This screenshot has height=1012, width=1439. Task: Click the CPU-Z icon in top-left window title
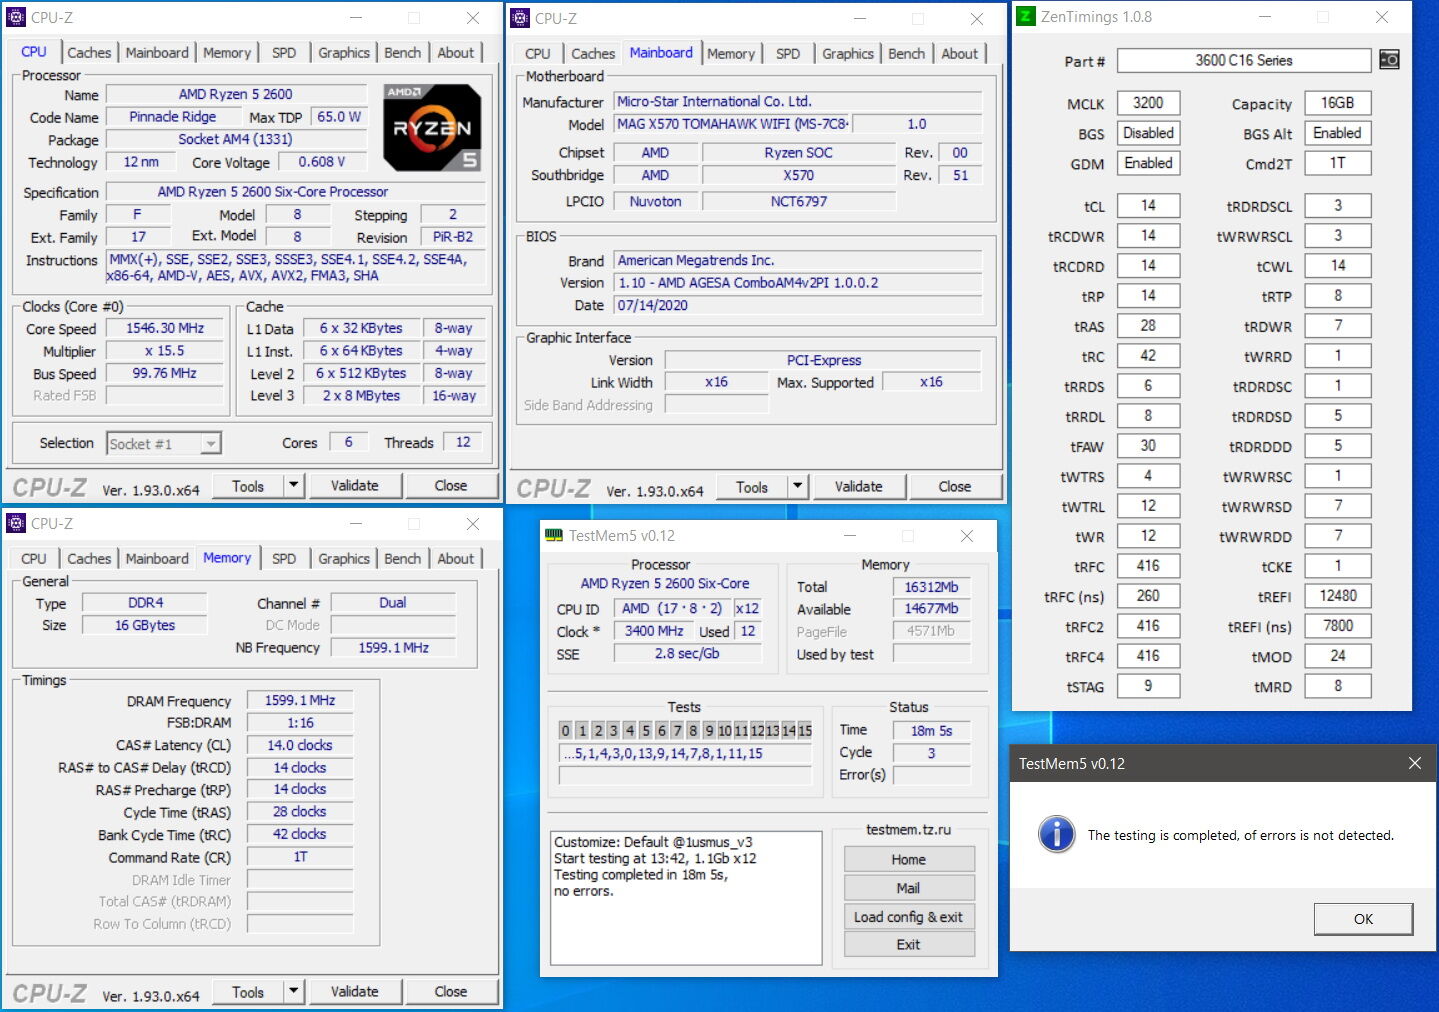16,17
